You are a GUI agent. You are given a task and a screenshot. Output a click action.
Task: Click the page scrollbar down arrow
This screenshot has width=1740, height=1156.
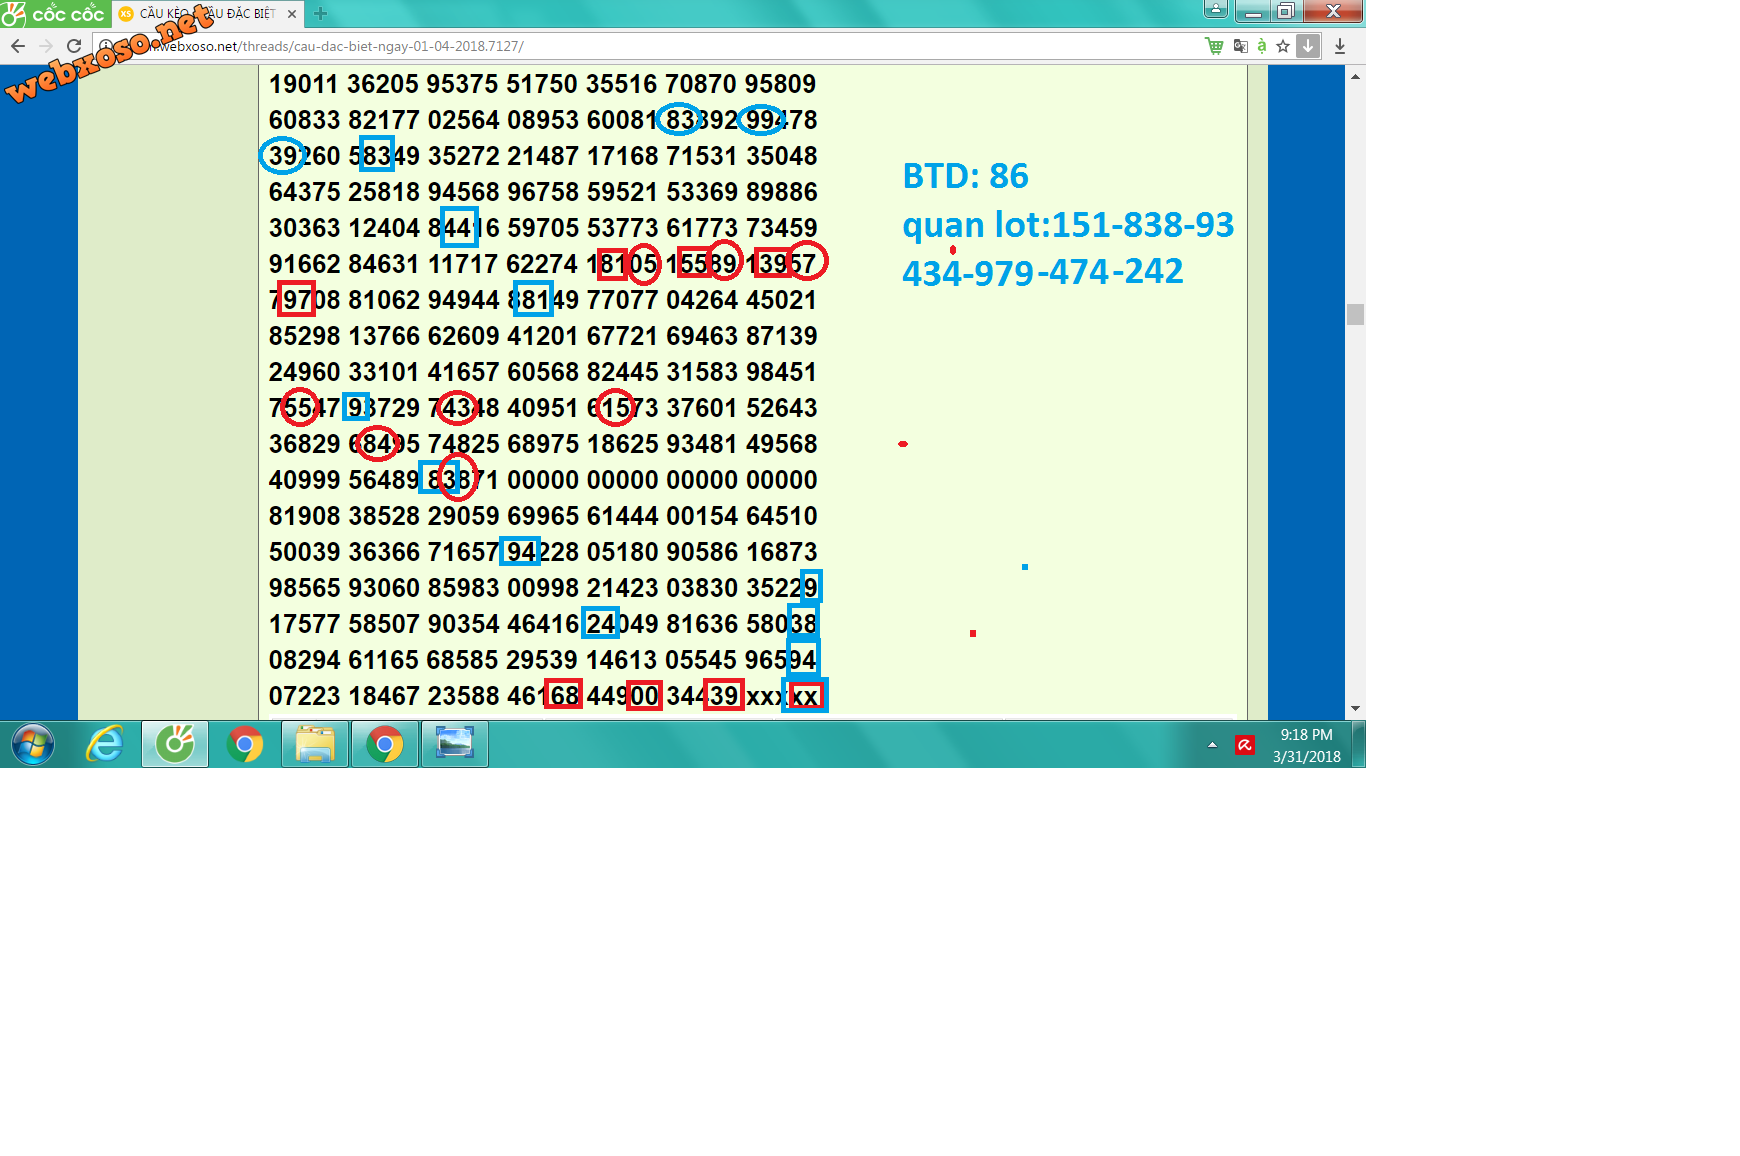coord(1355,708)
